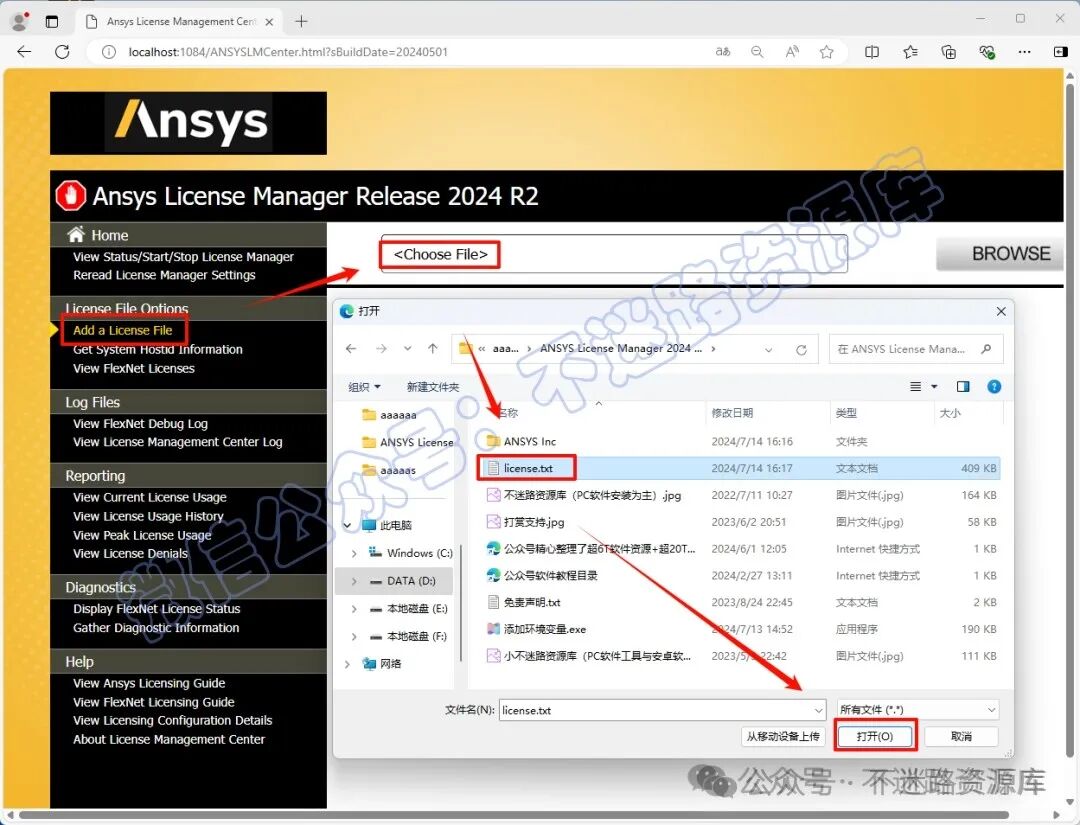Image resolution: width=1080 pixels, height=825 pixels.
Task: Open view options dropdown arrow
Action: tap(934, 386)
